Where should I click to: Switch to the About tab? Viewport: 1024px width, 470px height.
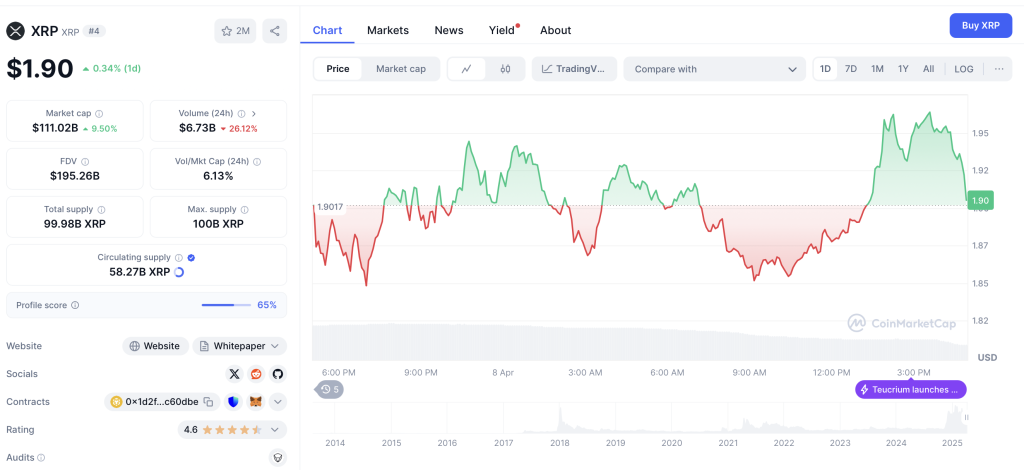pos(556,30)
